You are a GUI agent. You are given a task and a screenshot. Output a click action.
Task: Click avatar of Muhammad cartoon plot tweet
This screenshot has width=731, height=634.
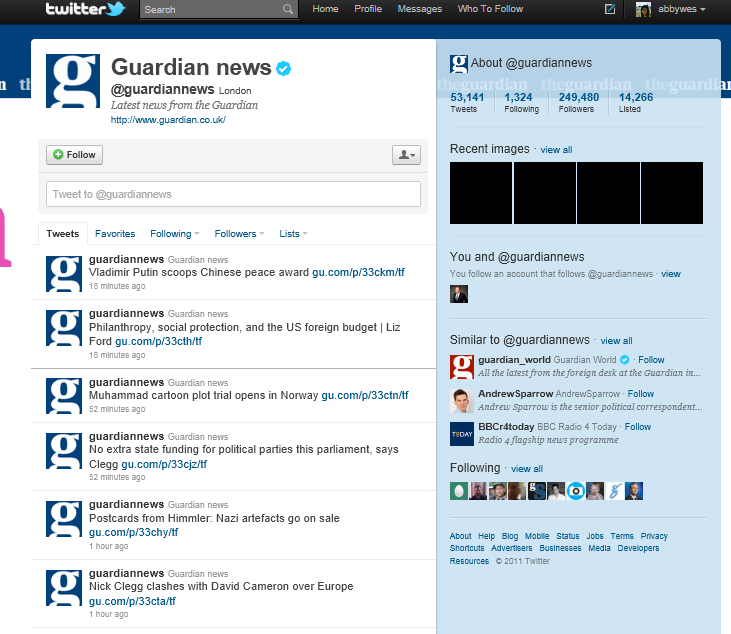pyautogui.click(x=64, y=396)
